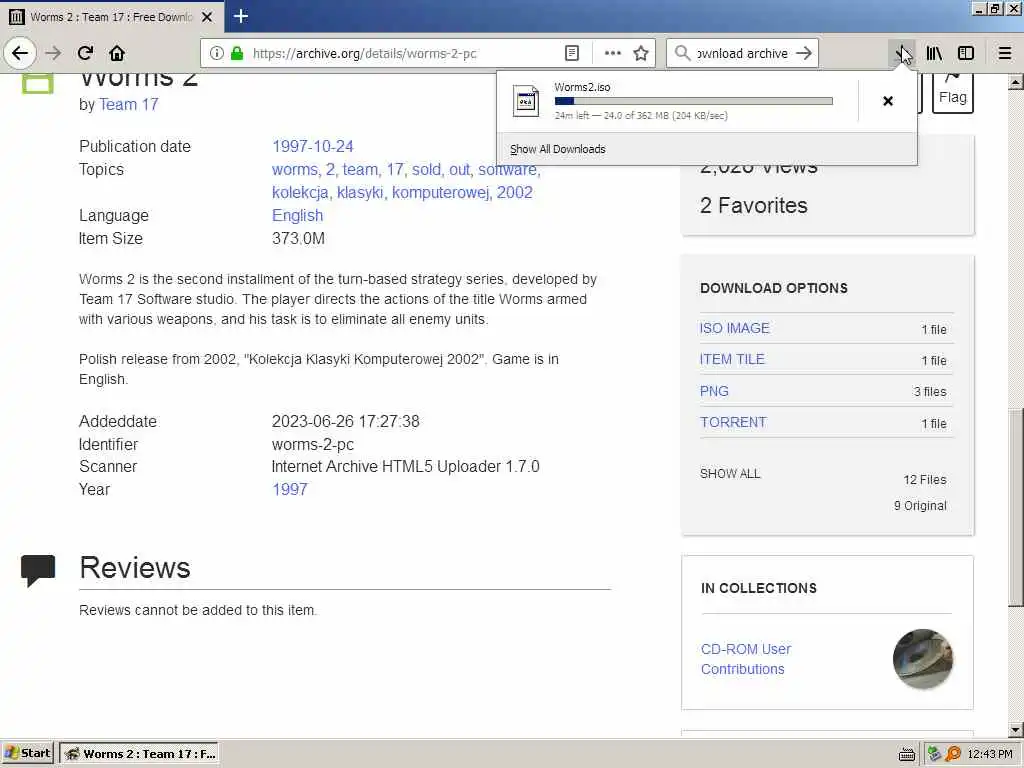
Task: Click the '12 Files' count
Action: pos(925,479)
